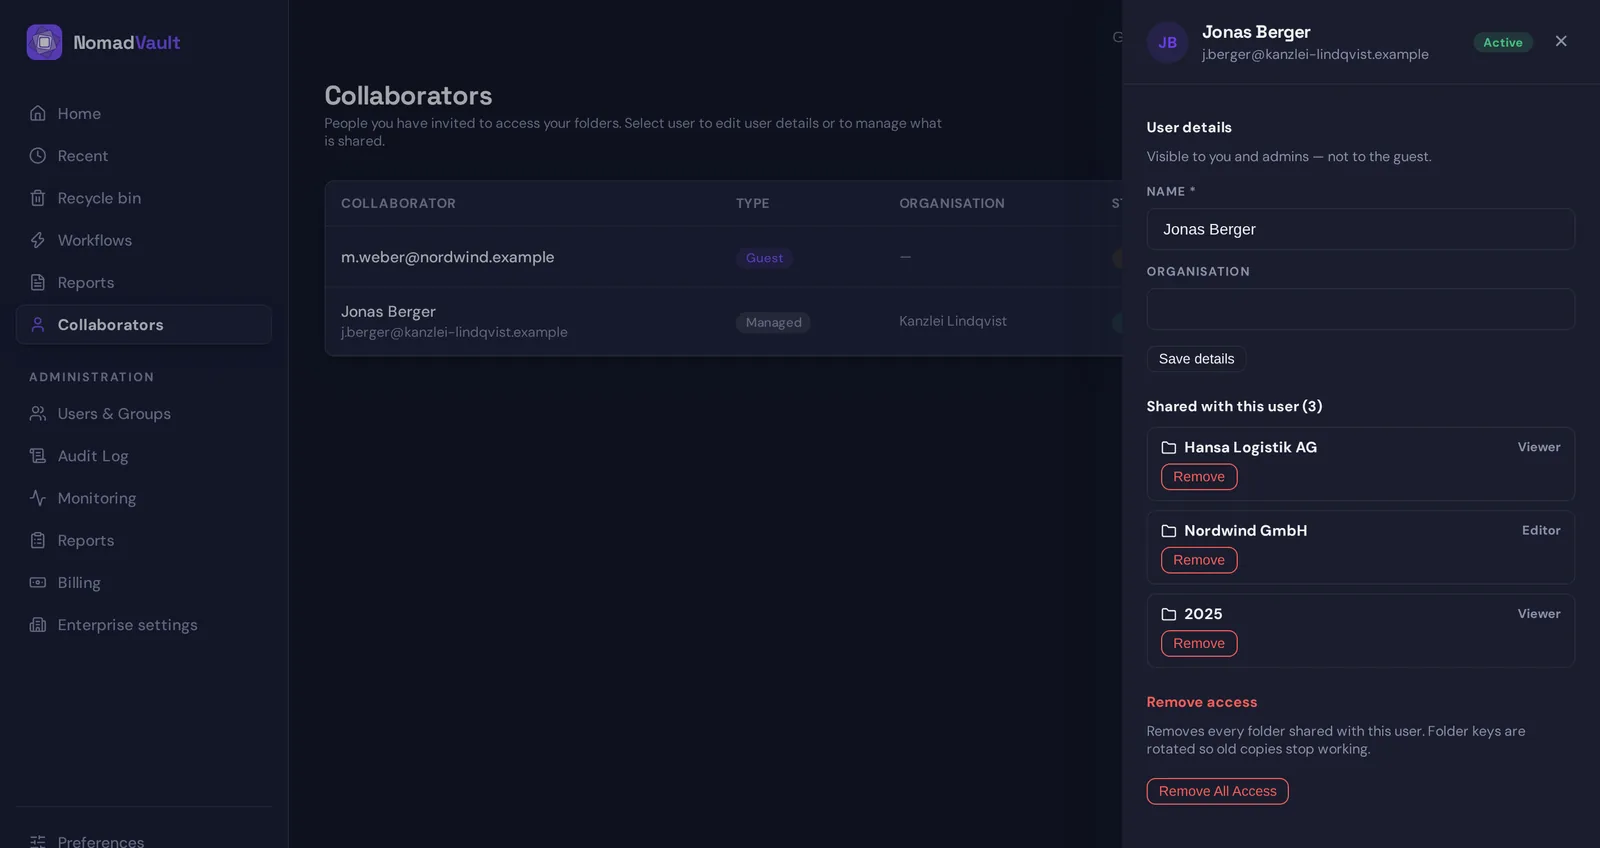Select Jonas Berger in collaborators table
Viewport: 1600px width, 848px height.
coord(723,321)
